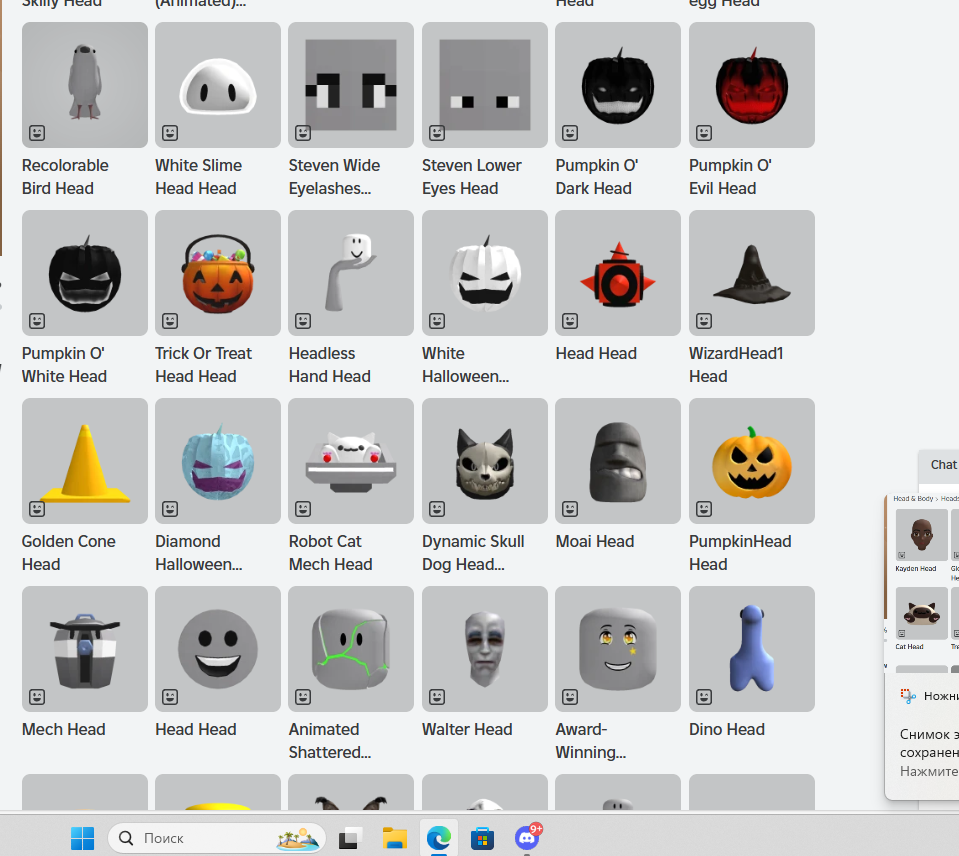Select the White Slime Head thumbnail
Viewport: 959px width, 856px height.
[218, 85]
